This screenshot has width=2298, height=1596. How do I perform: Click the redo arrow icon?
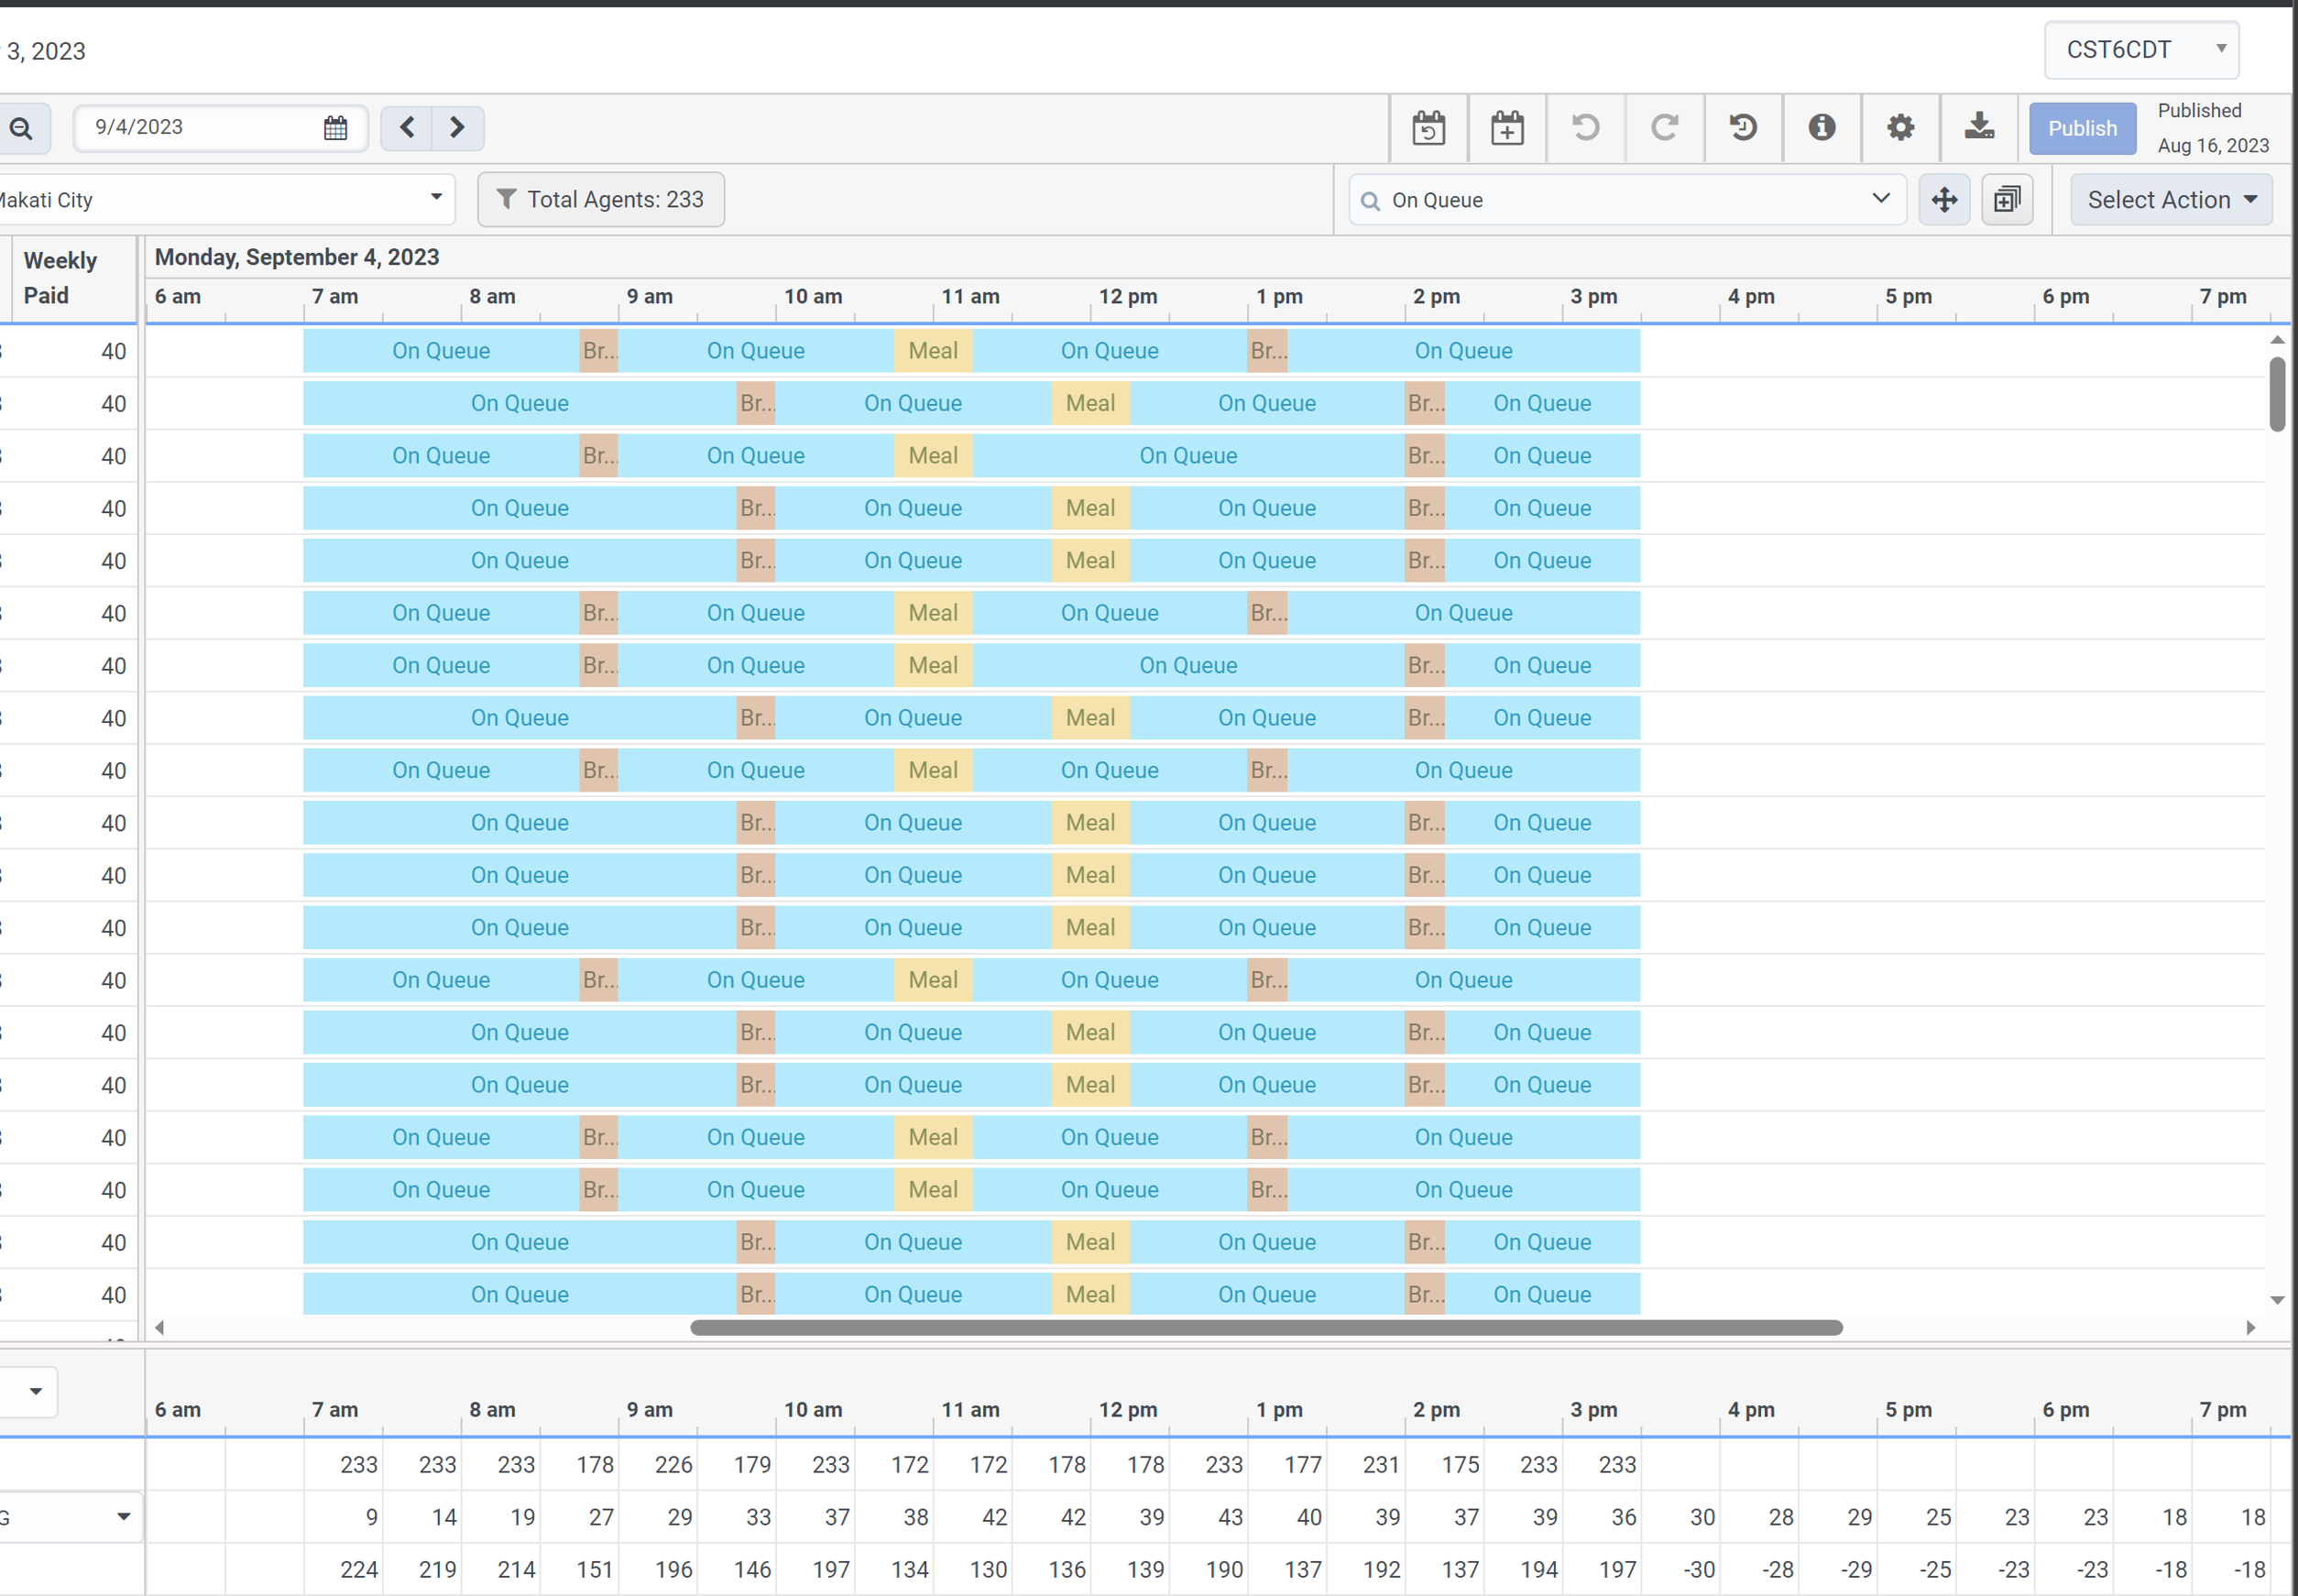pos(1664,128)
